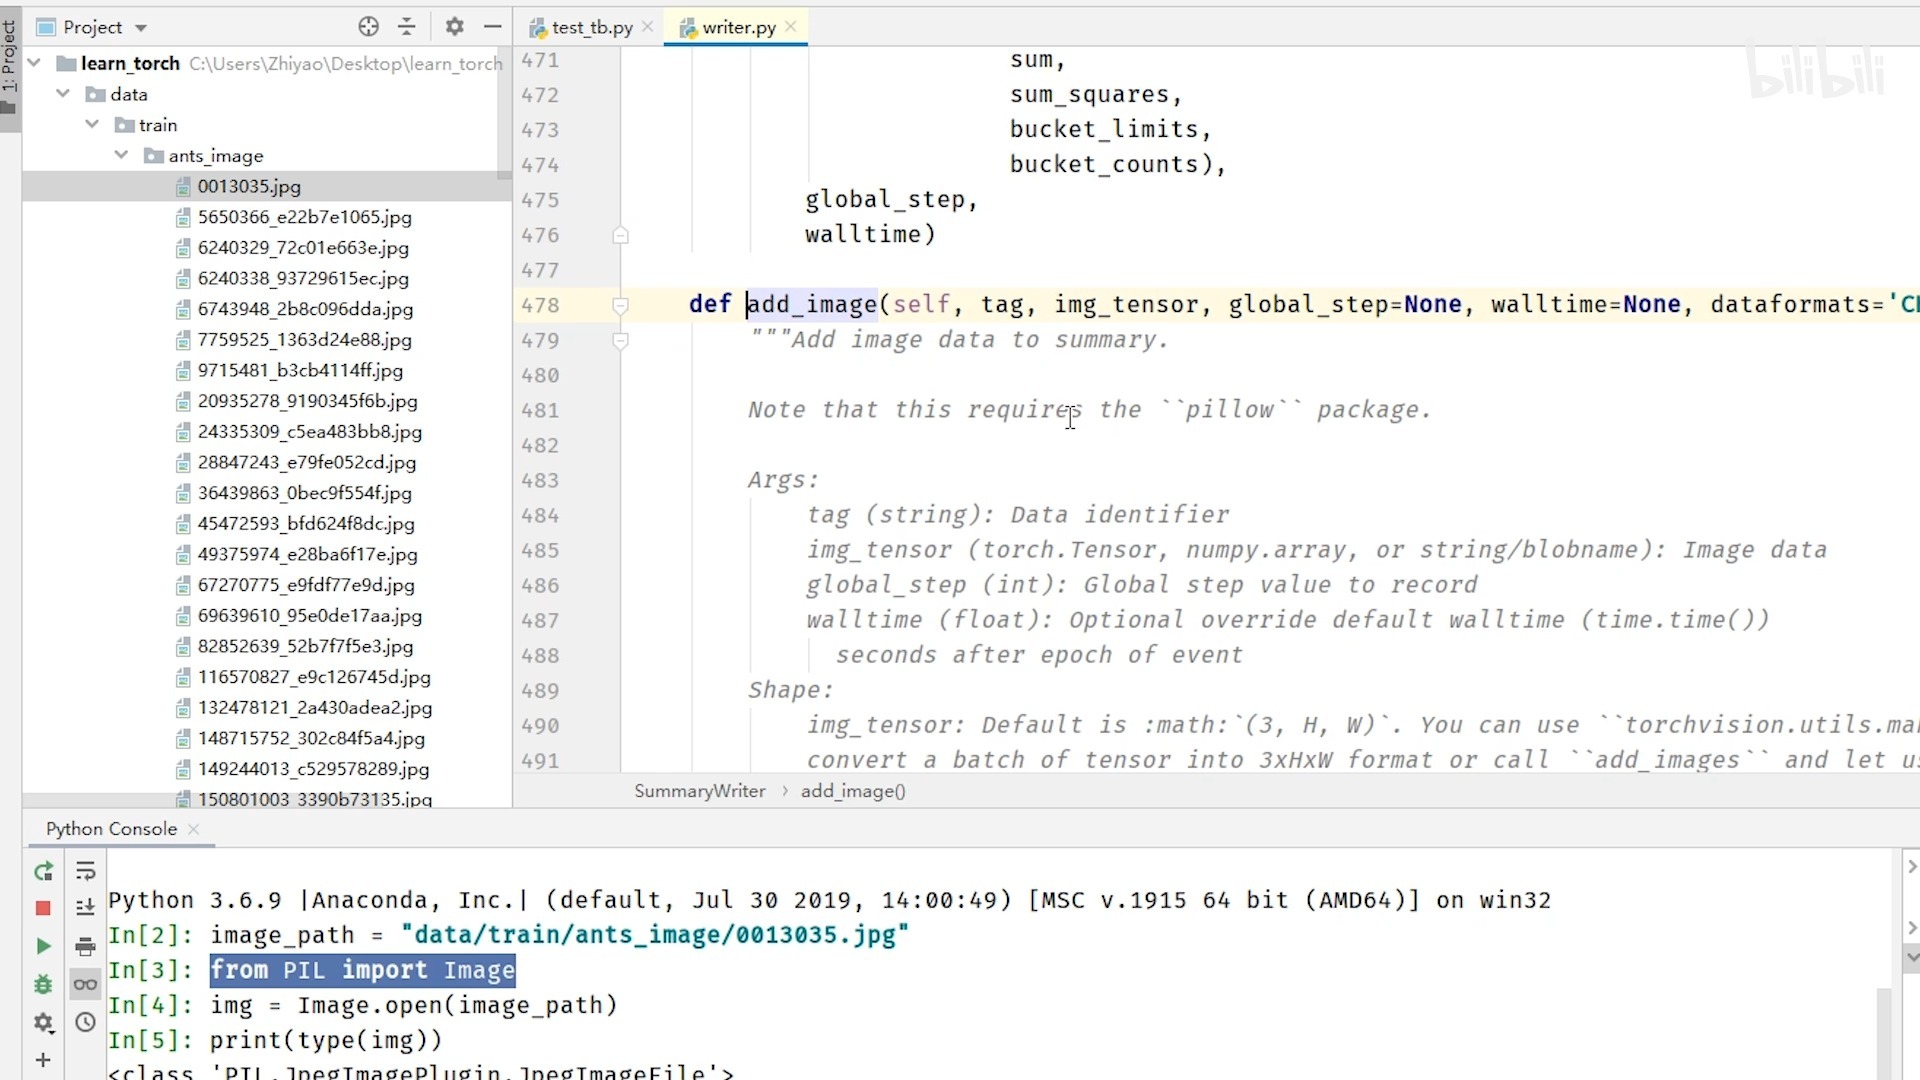Viewport: 1920px width, 1080px height.
Task: Toggle scroll-to-end in console
Action: [85, 908]
